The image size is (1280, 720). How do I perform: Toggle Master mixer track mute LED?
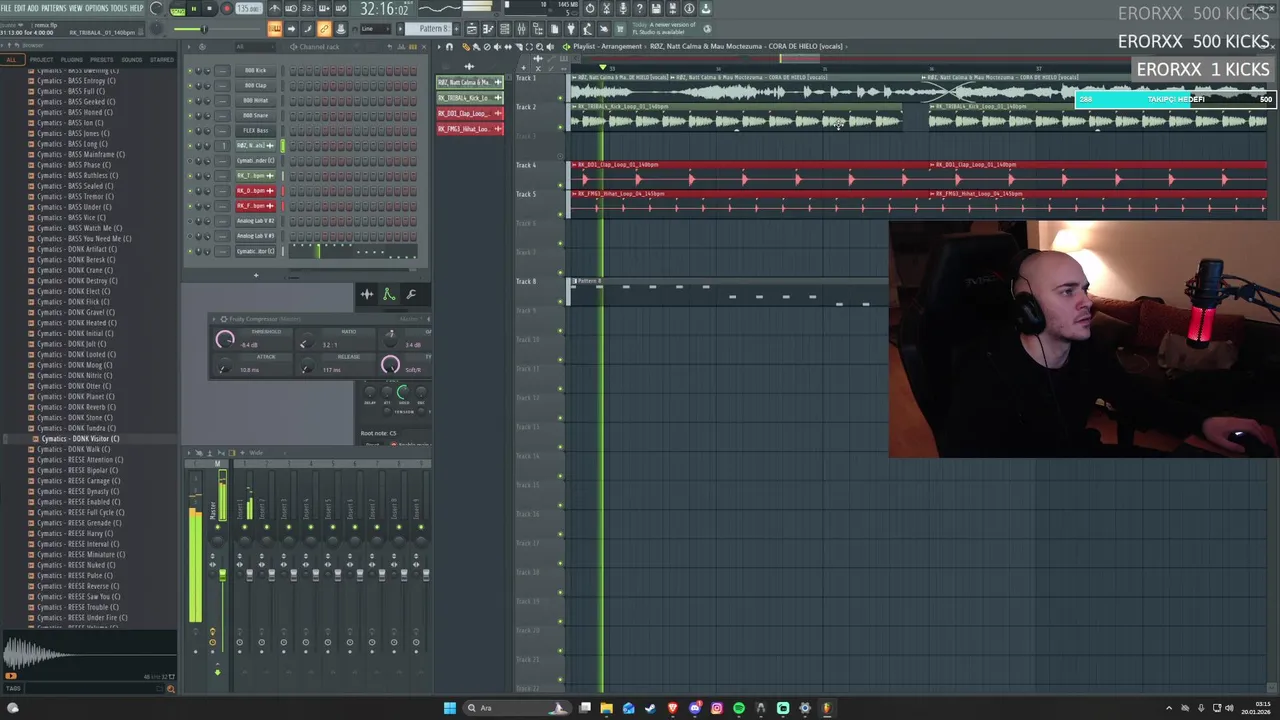(x=217, y=527)
